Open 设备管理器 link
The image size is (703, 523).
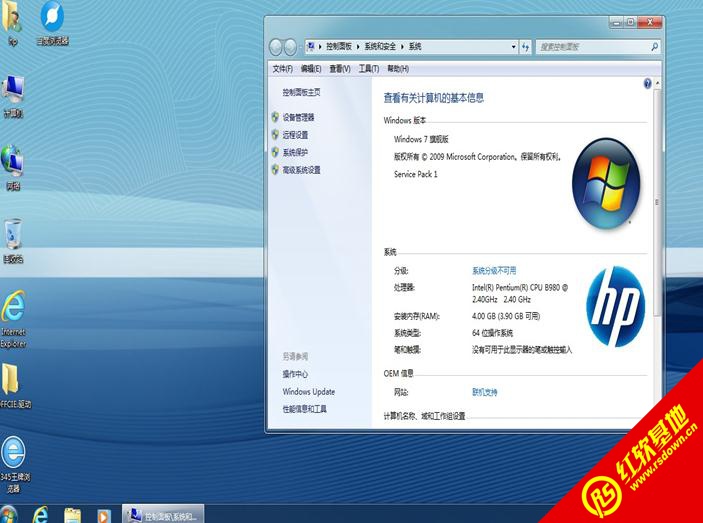coord(298,117)
